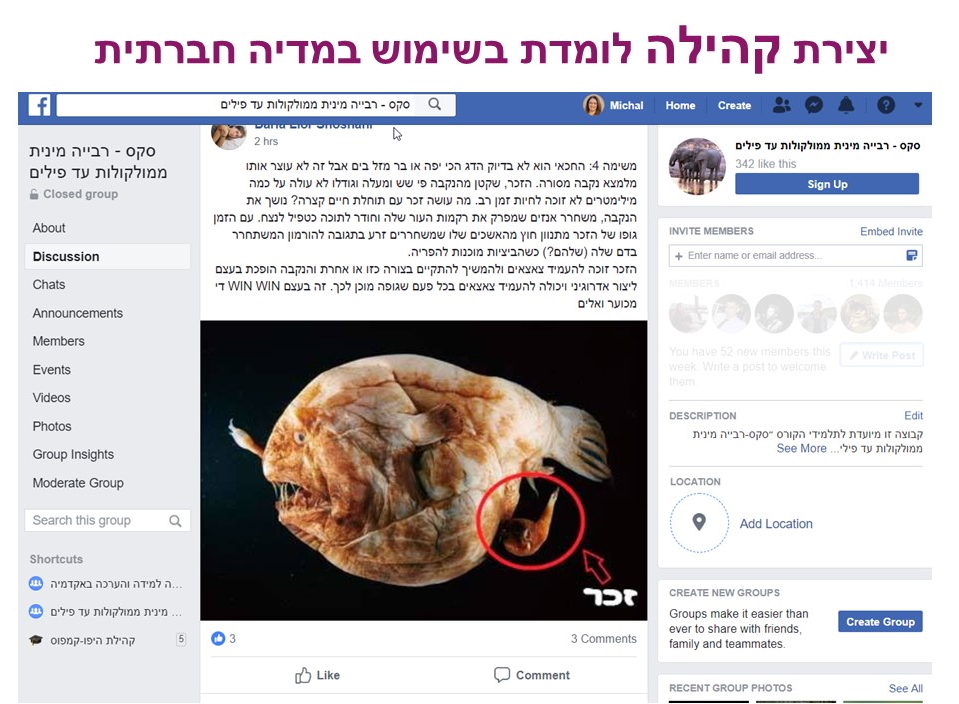Click the Facebook logo icon
The height and width of the screenshot is (704, 959).
tap(39, 105)
